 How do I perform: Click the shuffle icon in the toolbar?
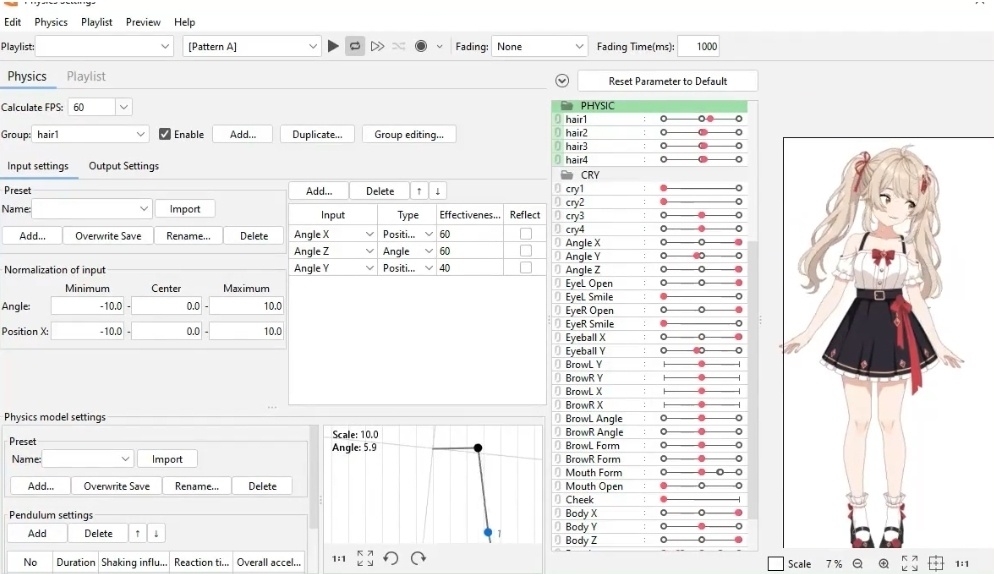click(x=399, y=46)
